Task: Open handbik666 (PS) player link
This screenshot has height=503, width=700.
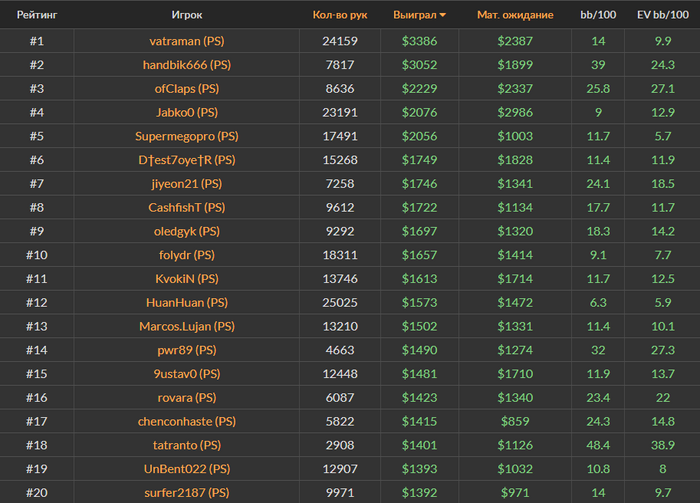Action: 187,65
